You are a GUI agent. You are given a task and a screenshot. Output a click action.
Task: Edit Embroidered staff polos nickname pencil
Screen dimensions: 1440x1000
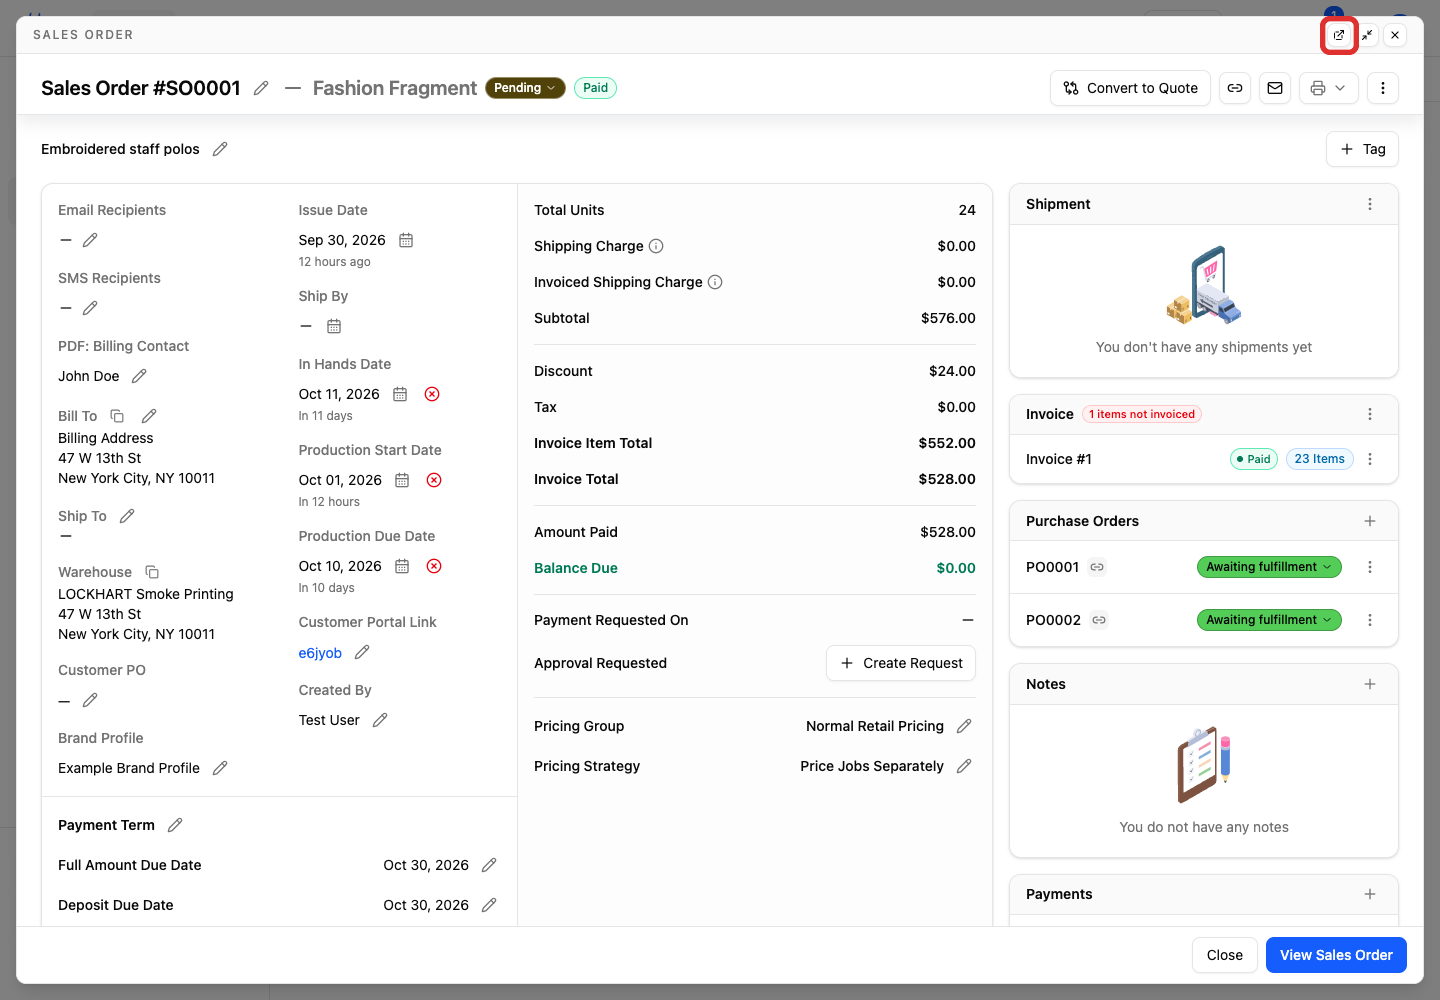tap(220, 149)
